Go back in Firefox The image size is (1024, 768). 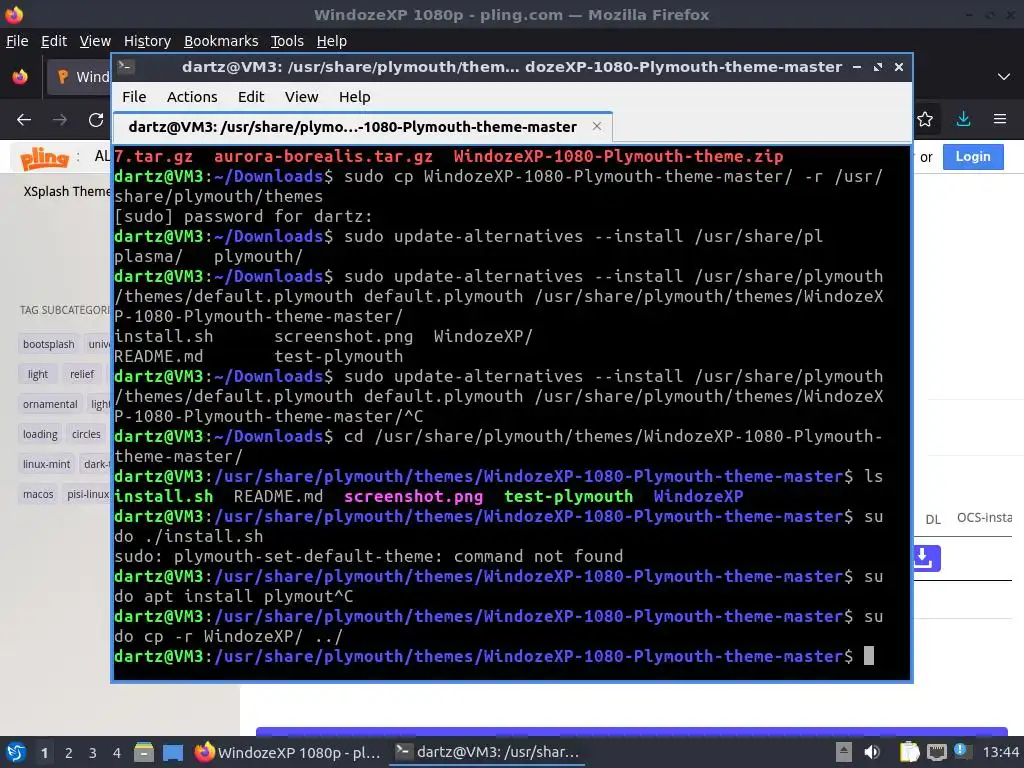pos(24,120)
